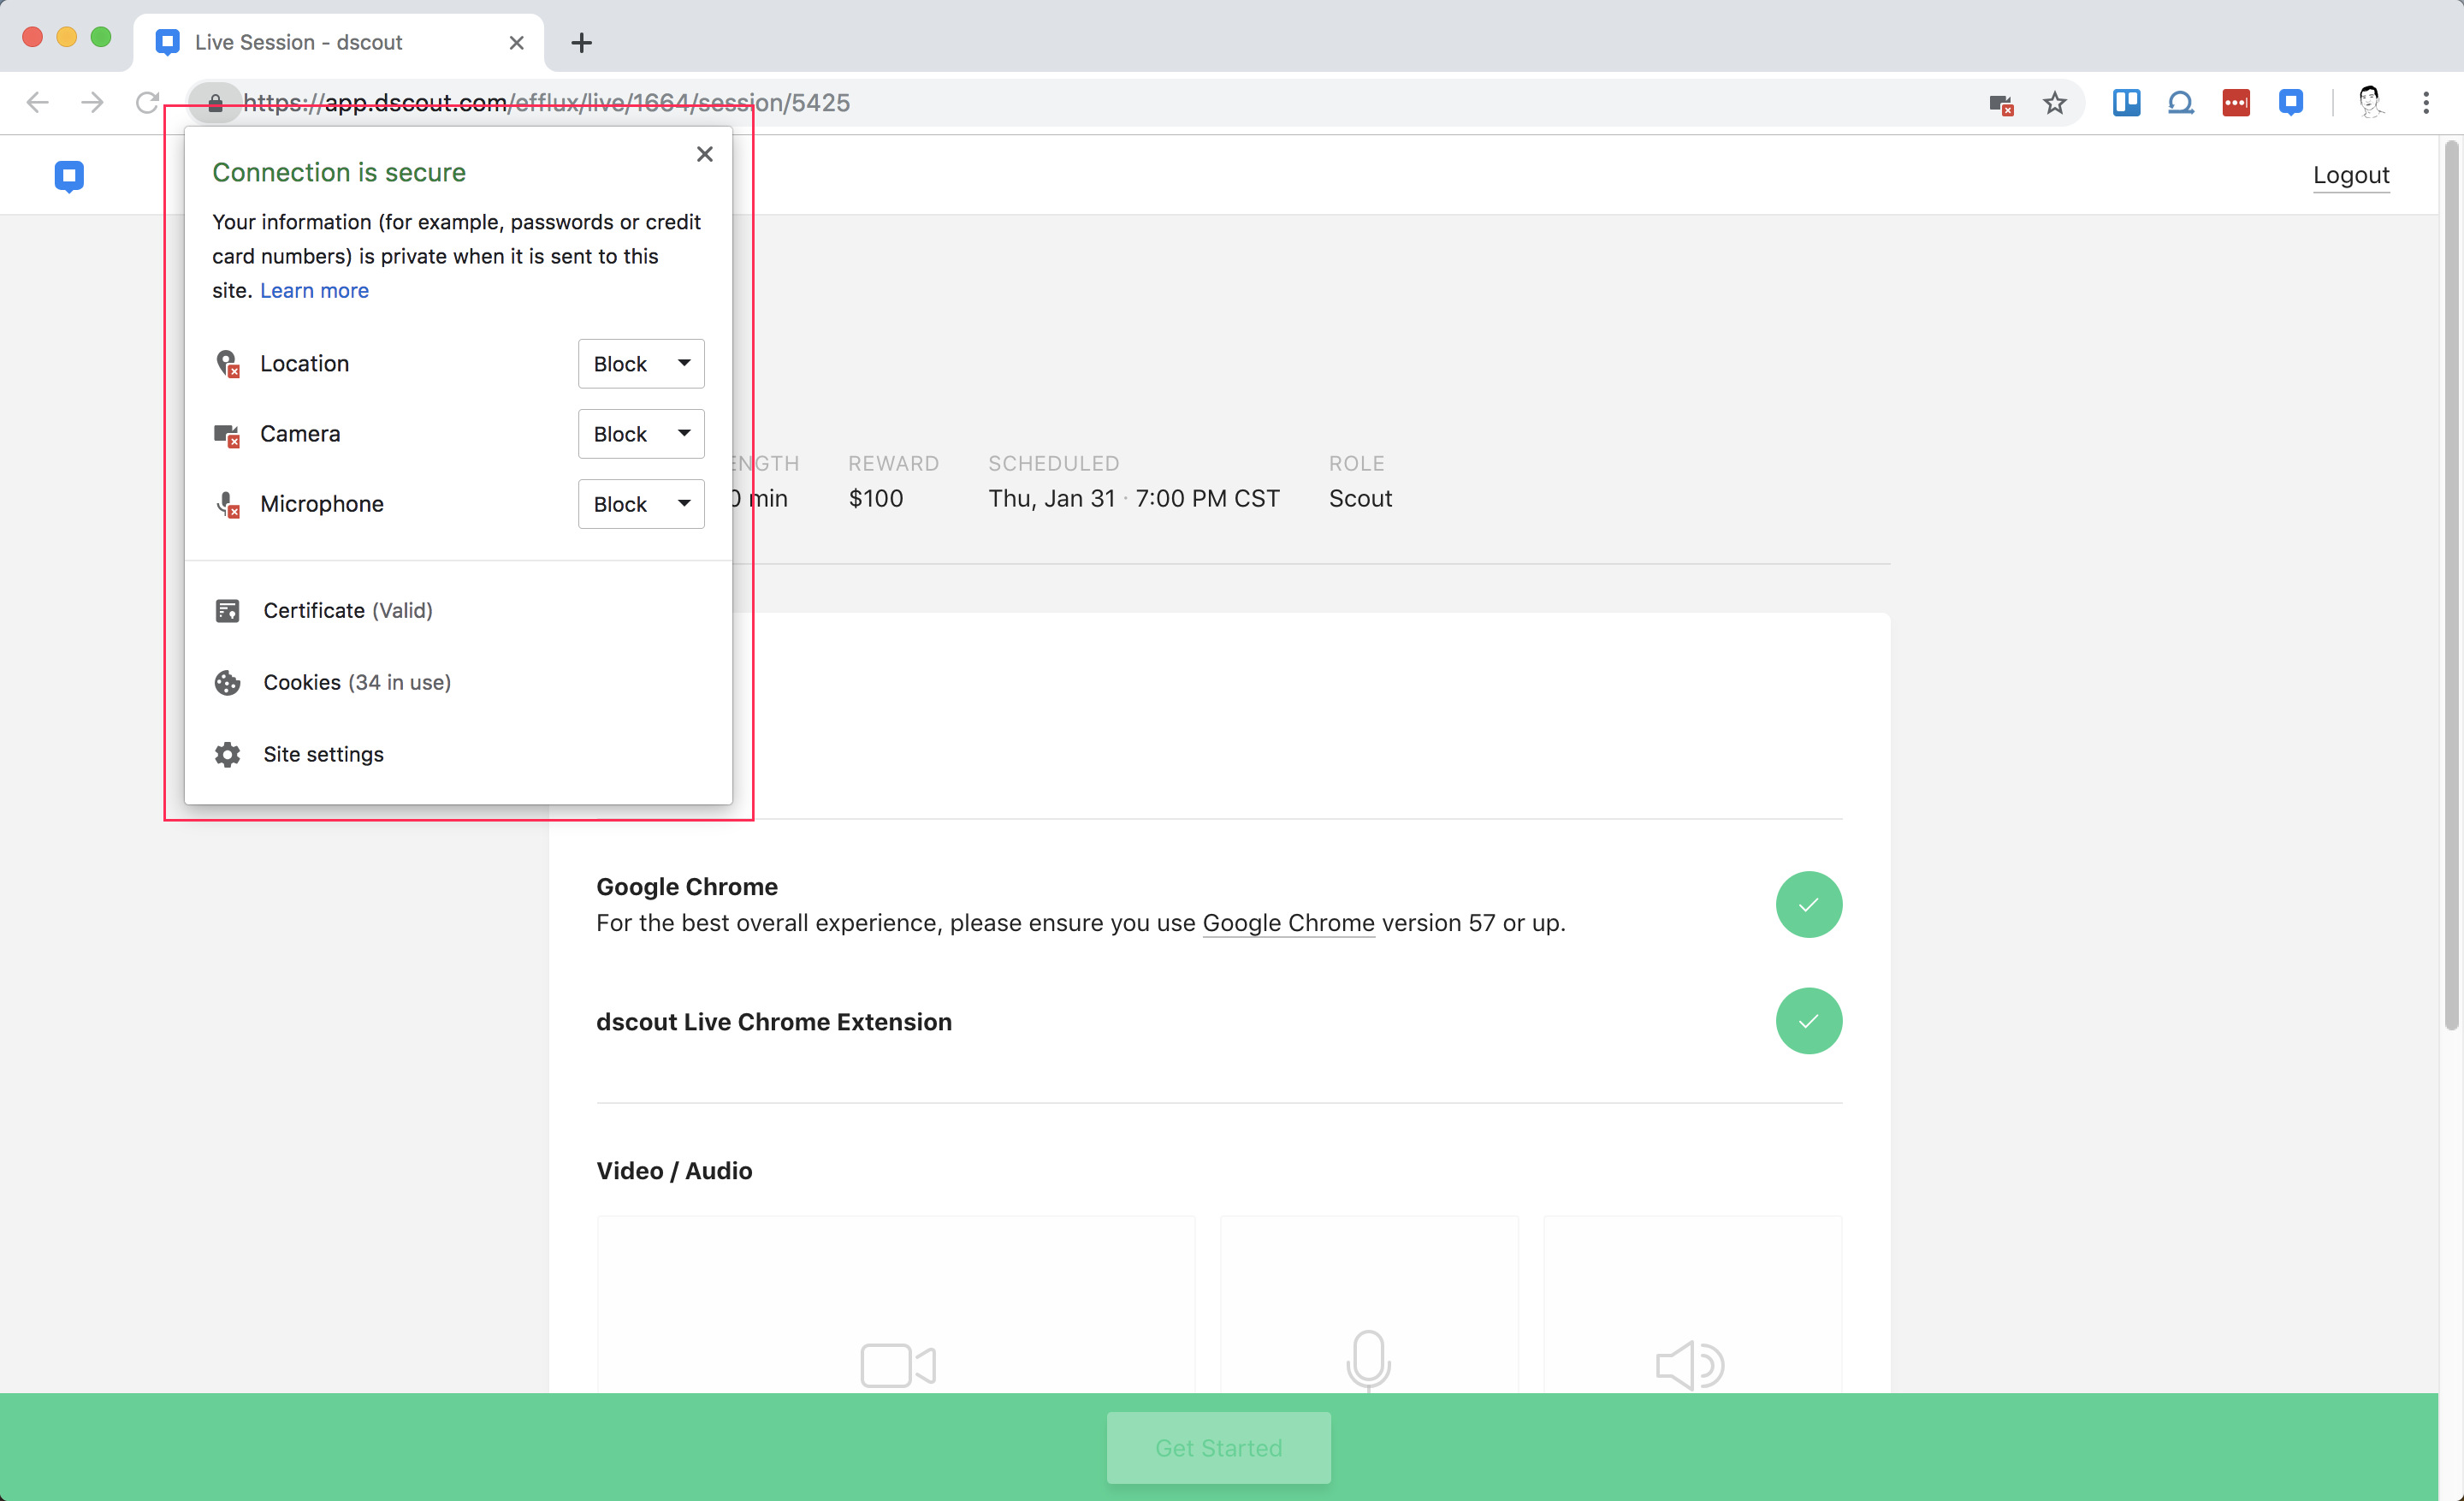Open Site settings from the popup
This screenshot has width=2464, height=1501.
(323, 754)
